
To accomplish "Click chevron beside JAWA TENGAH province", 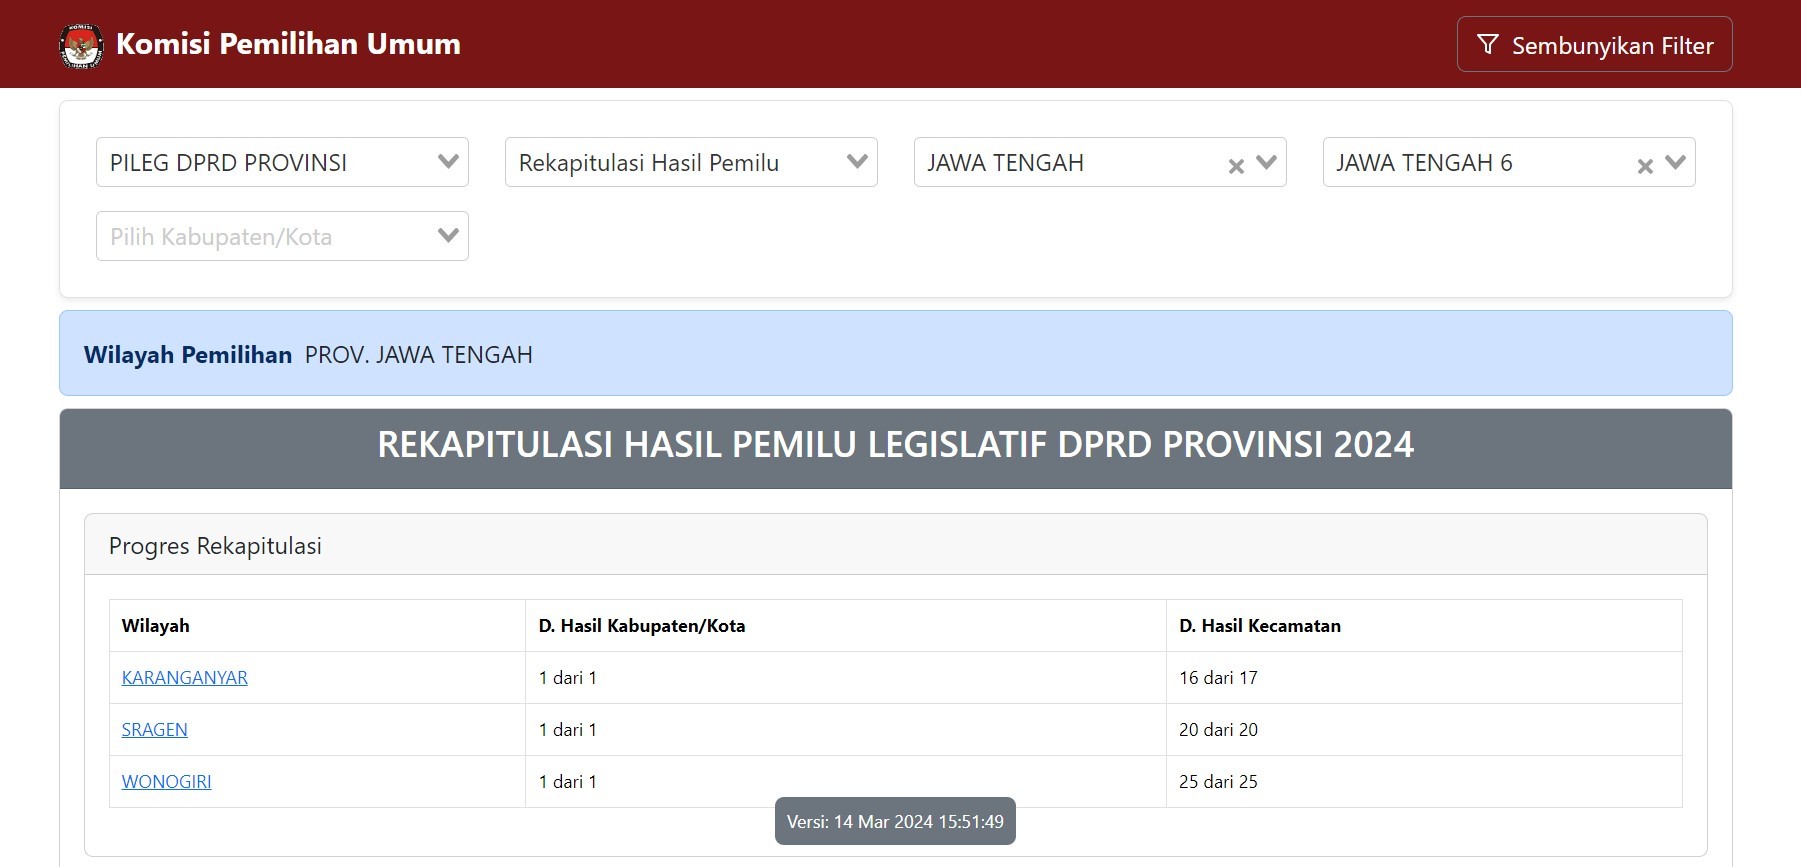I will click(x=1267, y=162).
